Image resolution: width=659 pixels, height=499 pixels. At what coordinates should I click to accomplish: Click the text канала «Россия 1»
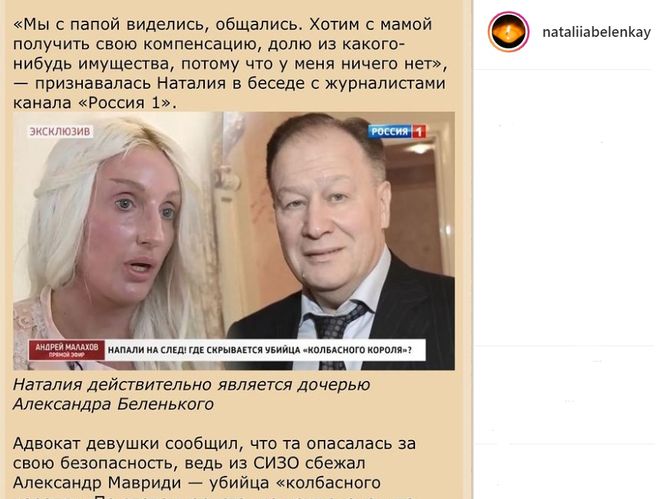point(95,103)
